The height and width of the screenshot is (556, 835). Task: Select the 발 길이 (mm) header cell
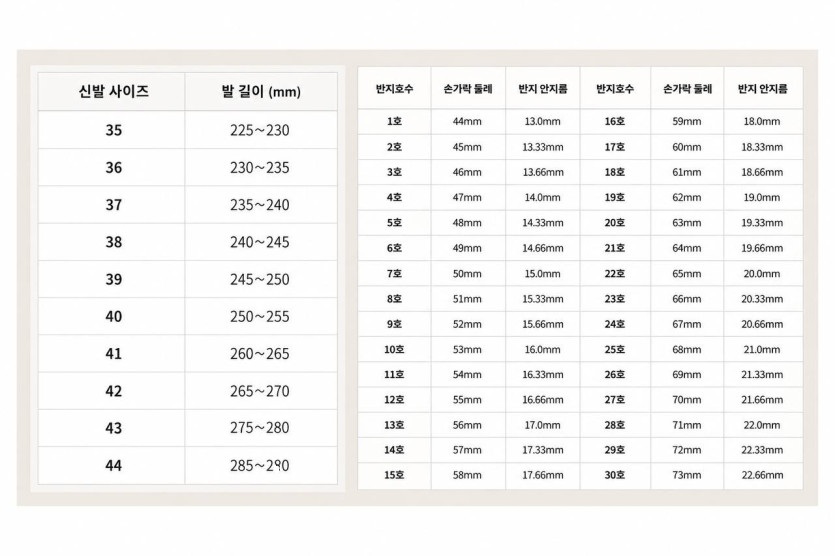tap(261, 92)
